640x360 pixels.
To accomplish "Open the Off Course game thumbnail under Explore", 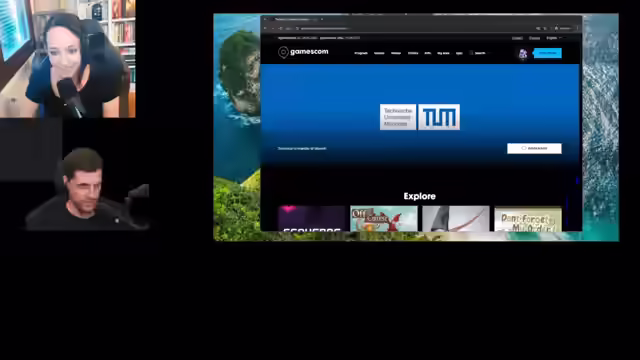I will click(x=384, y=218).
